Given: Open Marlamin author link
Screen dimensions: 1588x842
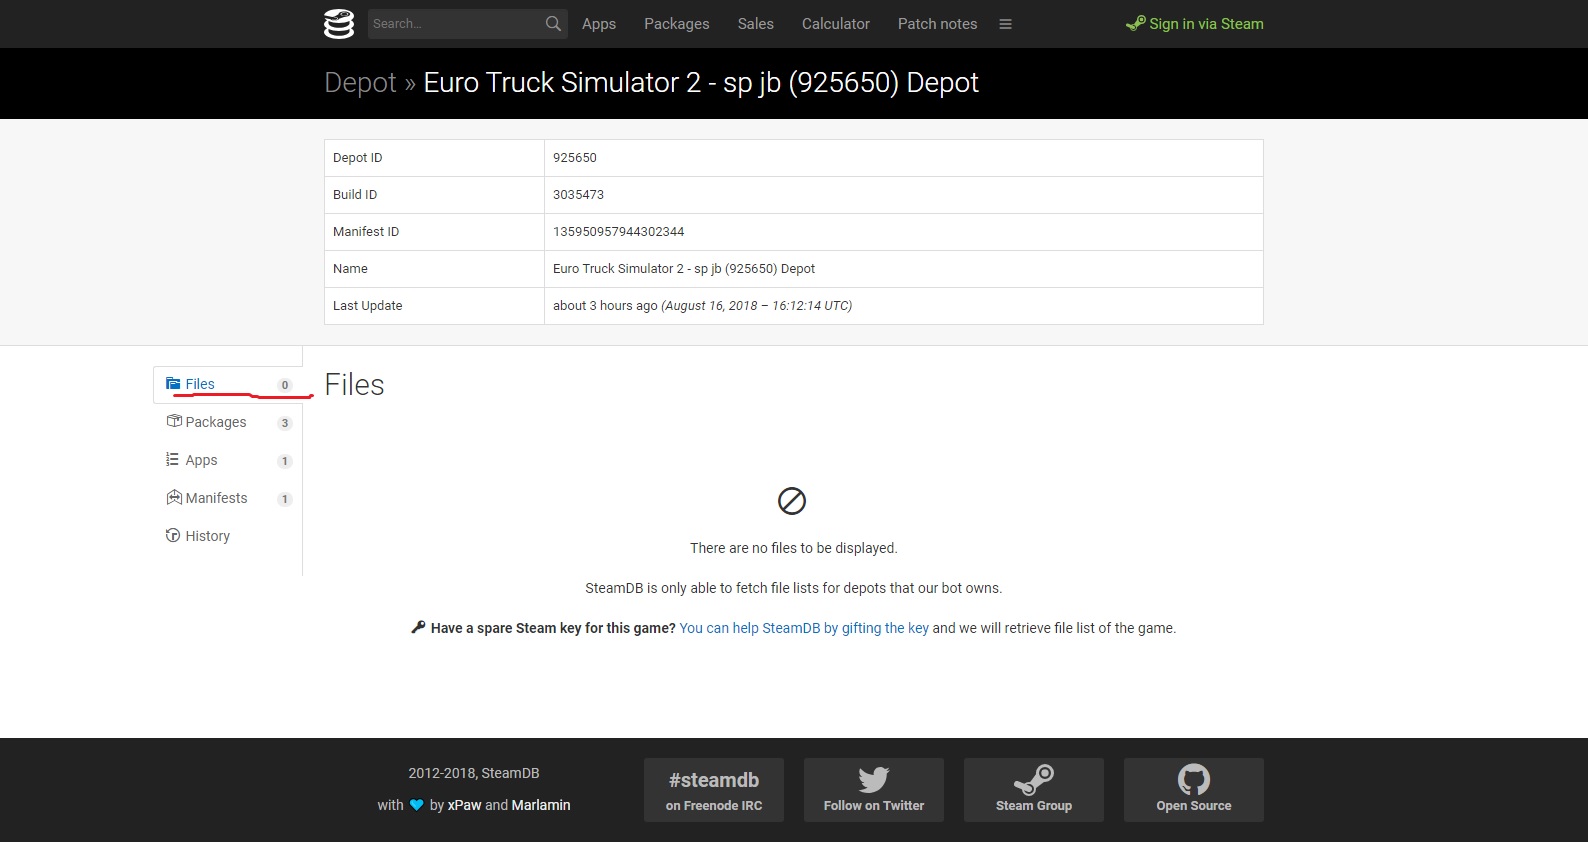Looking at the screenshot, I should tap(541, 805).
